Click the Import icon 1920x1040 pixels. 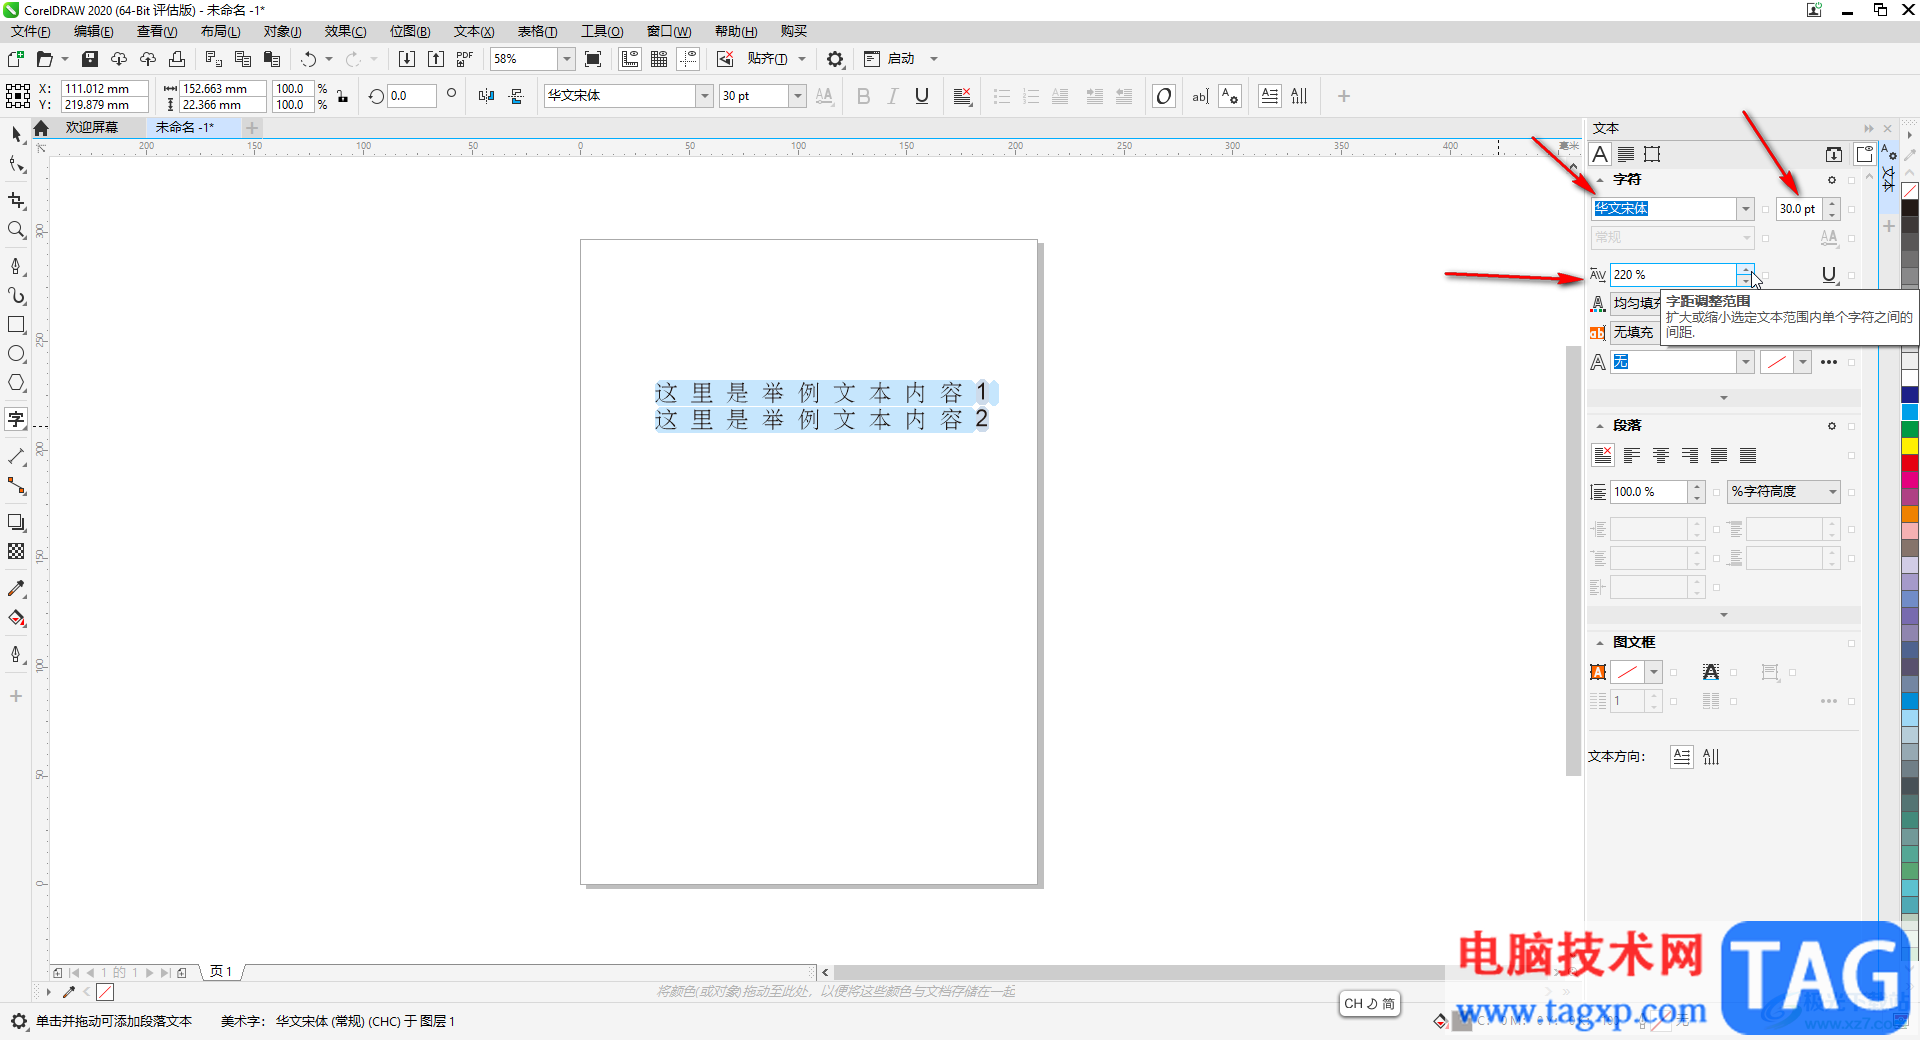coord(407,59)
